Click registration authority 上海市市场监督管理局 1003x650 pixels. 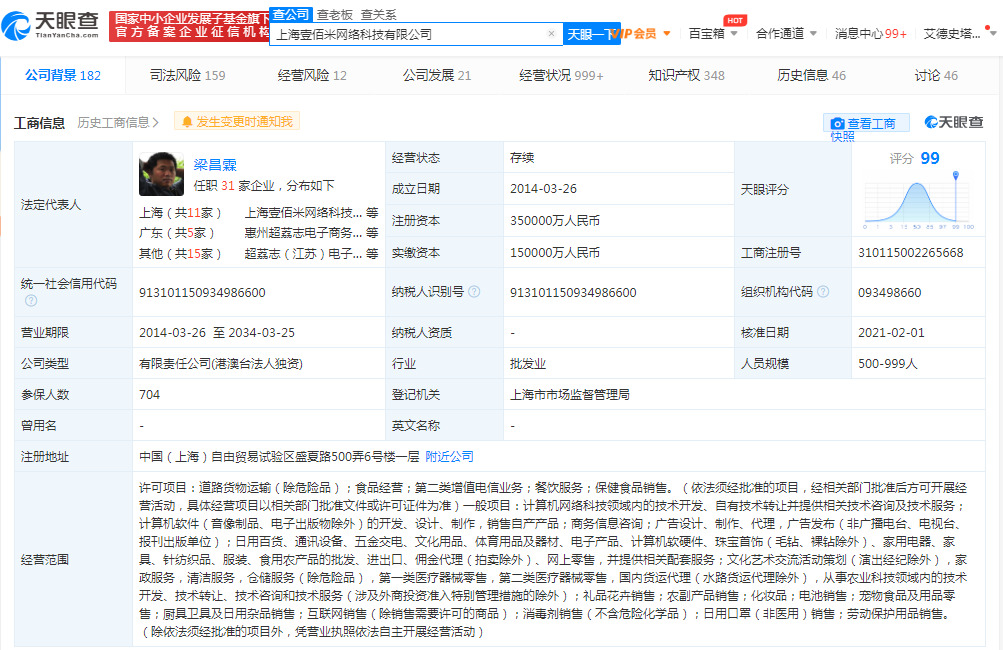pos(570,395)
